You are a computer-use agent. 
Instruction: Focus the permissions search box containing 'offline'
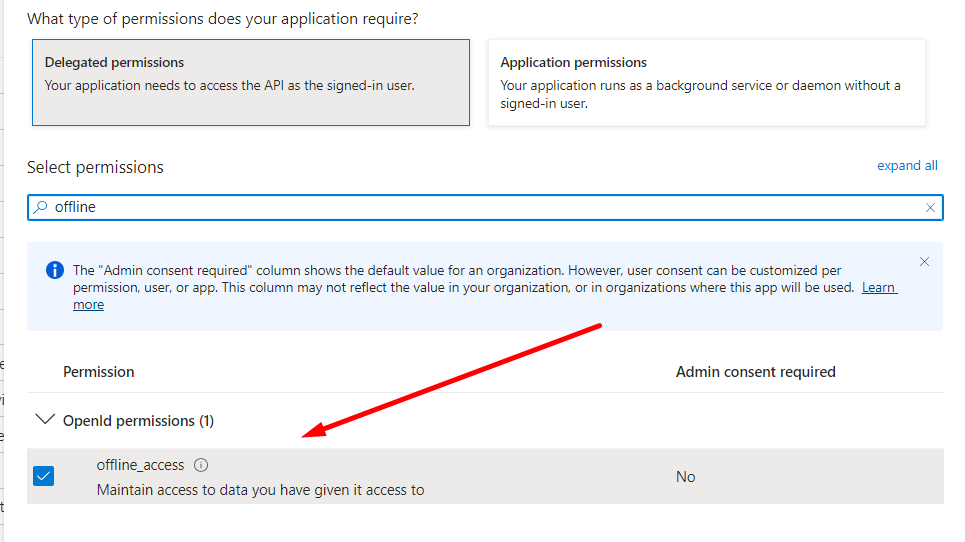[x=480, y=207]
